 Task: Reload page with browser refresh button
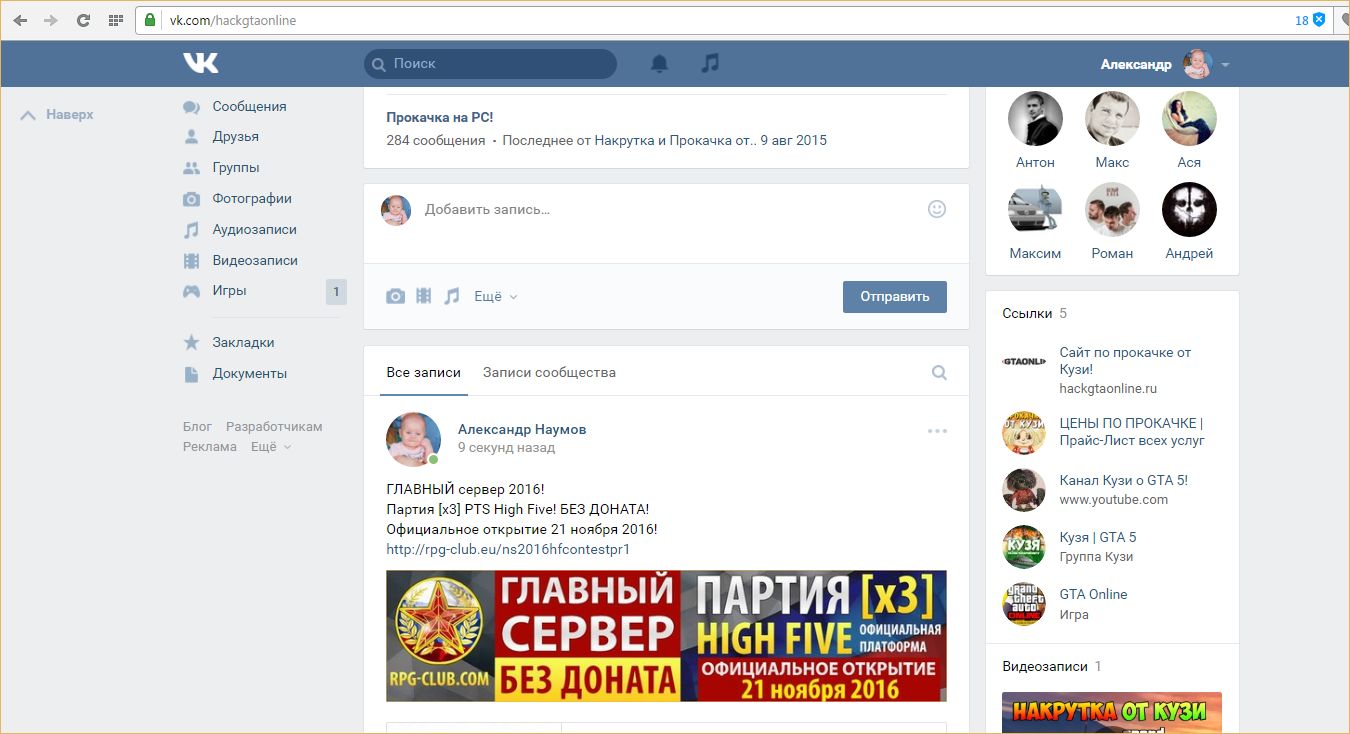tap(83, 20)
